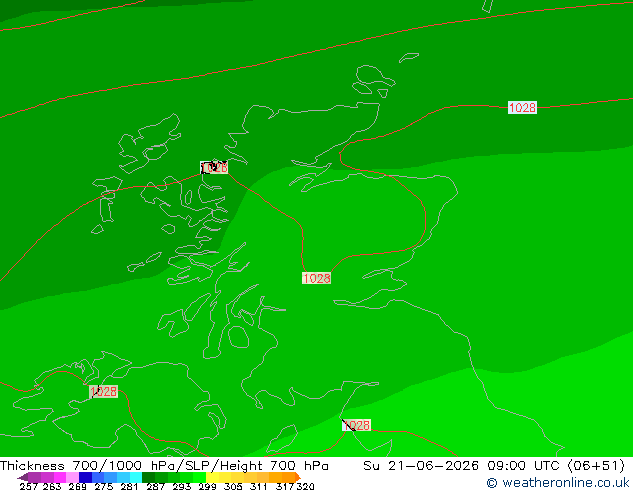
Task: Click the 1028 label near the Solway Firth
Action: (356, 425)
